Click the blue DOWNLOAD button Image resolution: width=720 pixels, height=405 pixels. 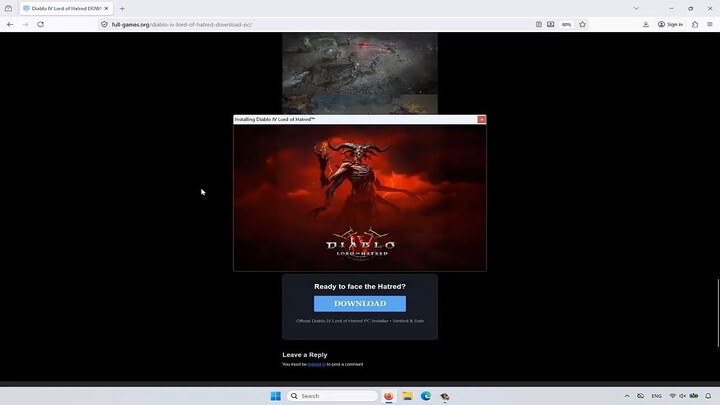360,304
